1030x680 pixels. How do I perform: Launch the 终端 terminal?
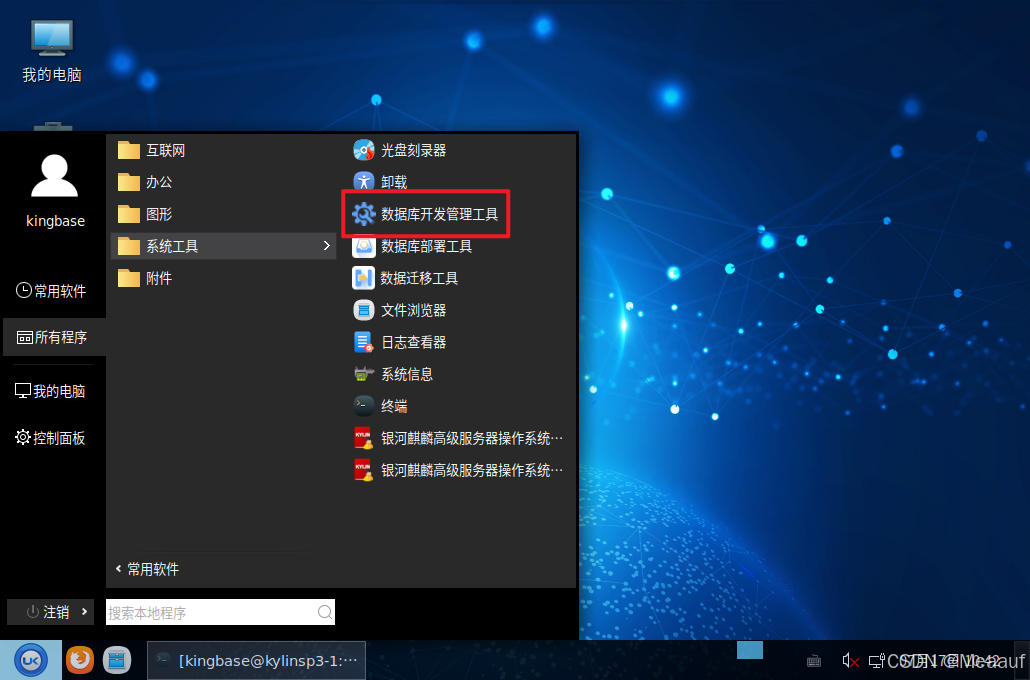click(380, 406)
